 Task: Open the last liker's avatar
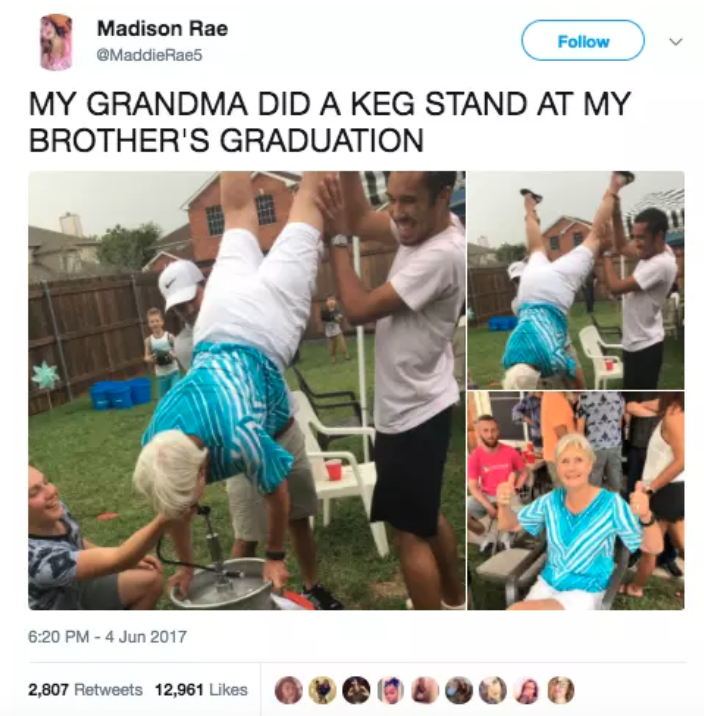point(561,690)
